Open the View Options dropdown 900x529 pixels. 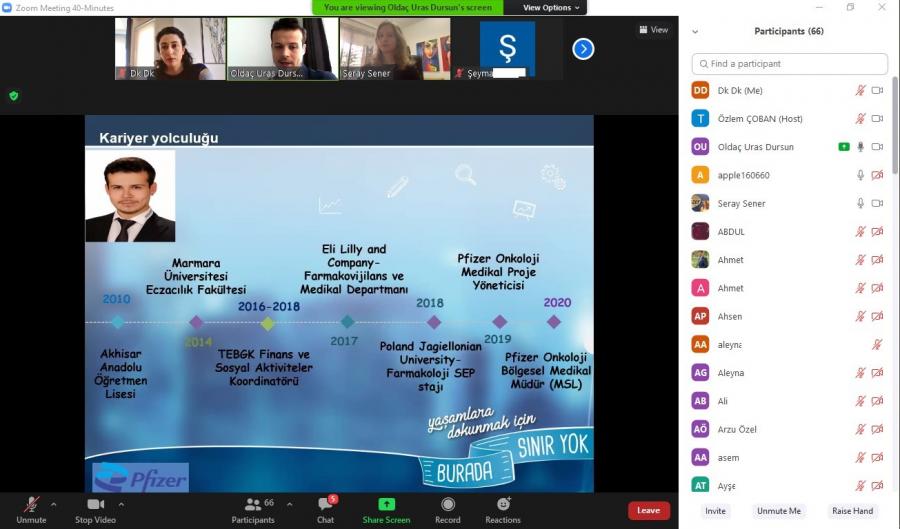coord(550,8)
